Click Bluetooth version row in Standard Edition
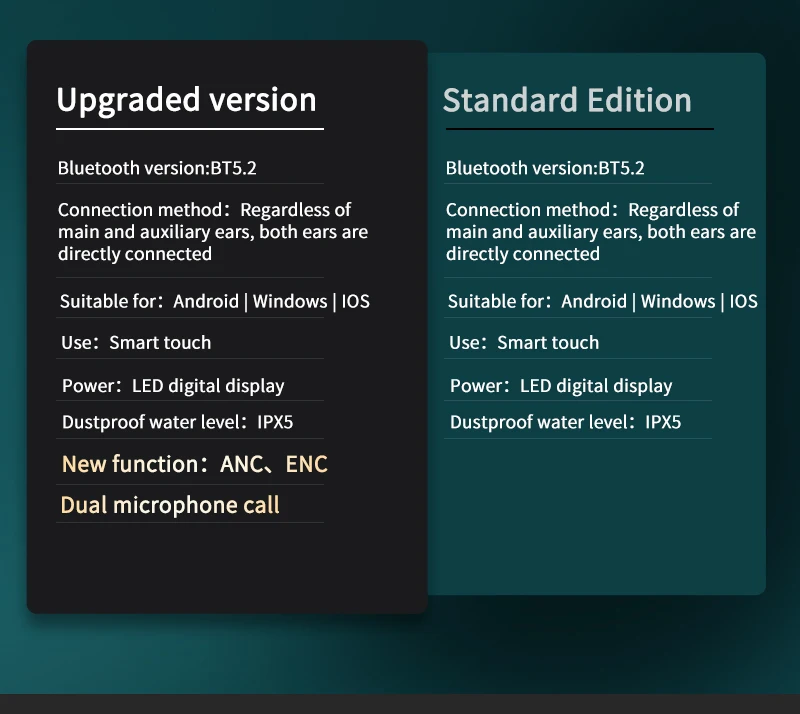 [545, 168]
